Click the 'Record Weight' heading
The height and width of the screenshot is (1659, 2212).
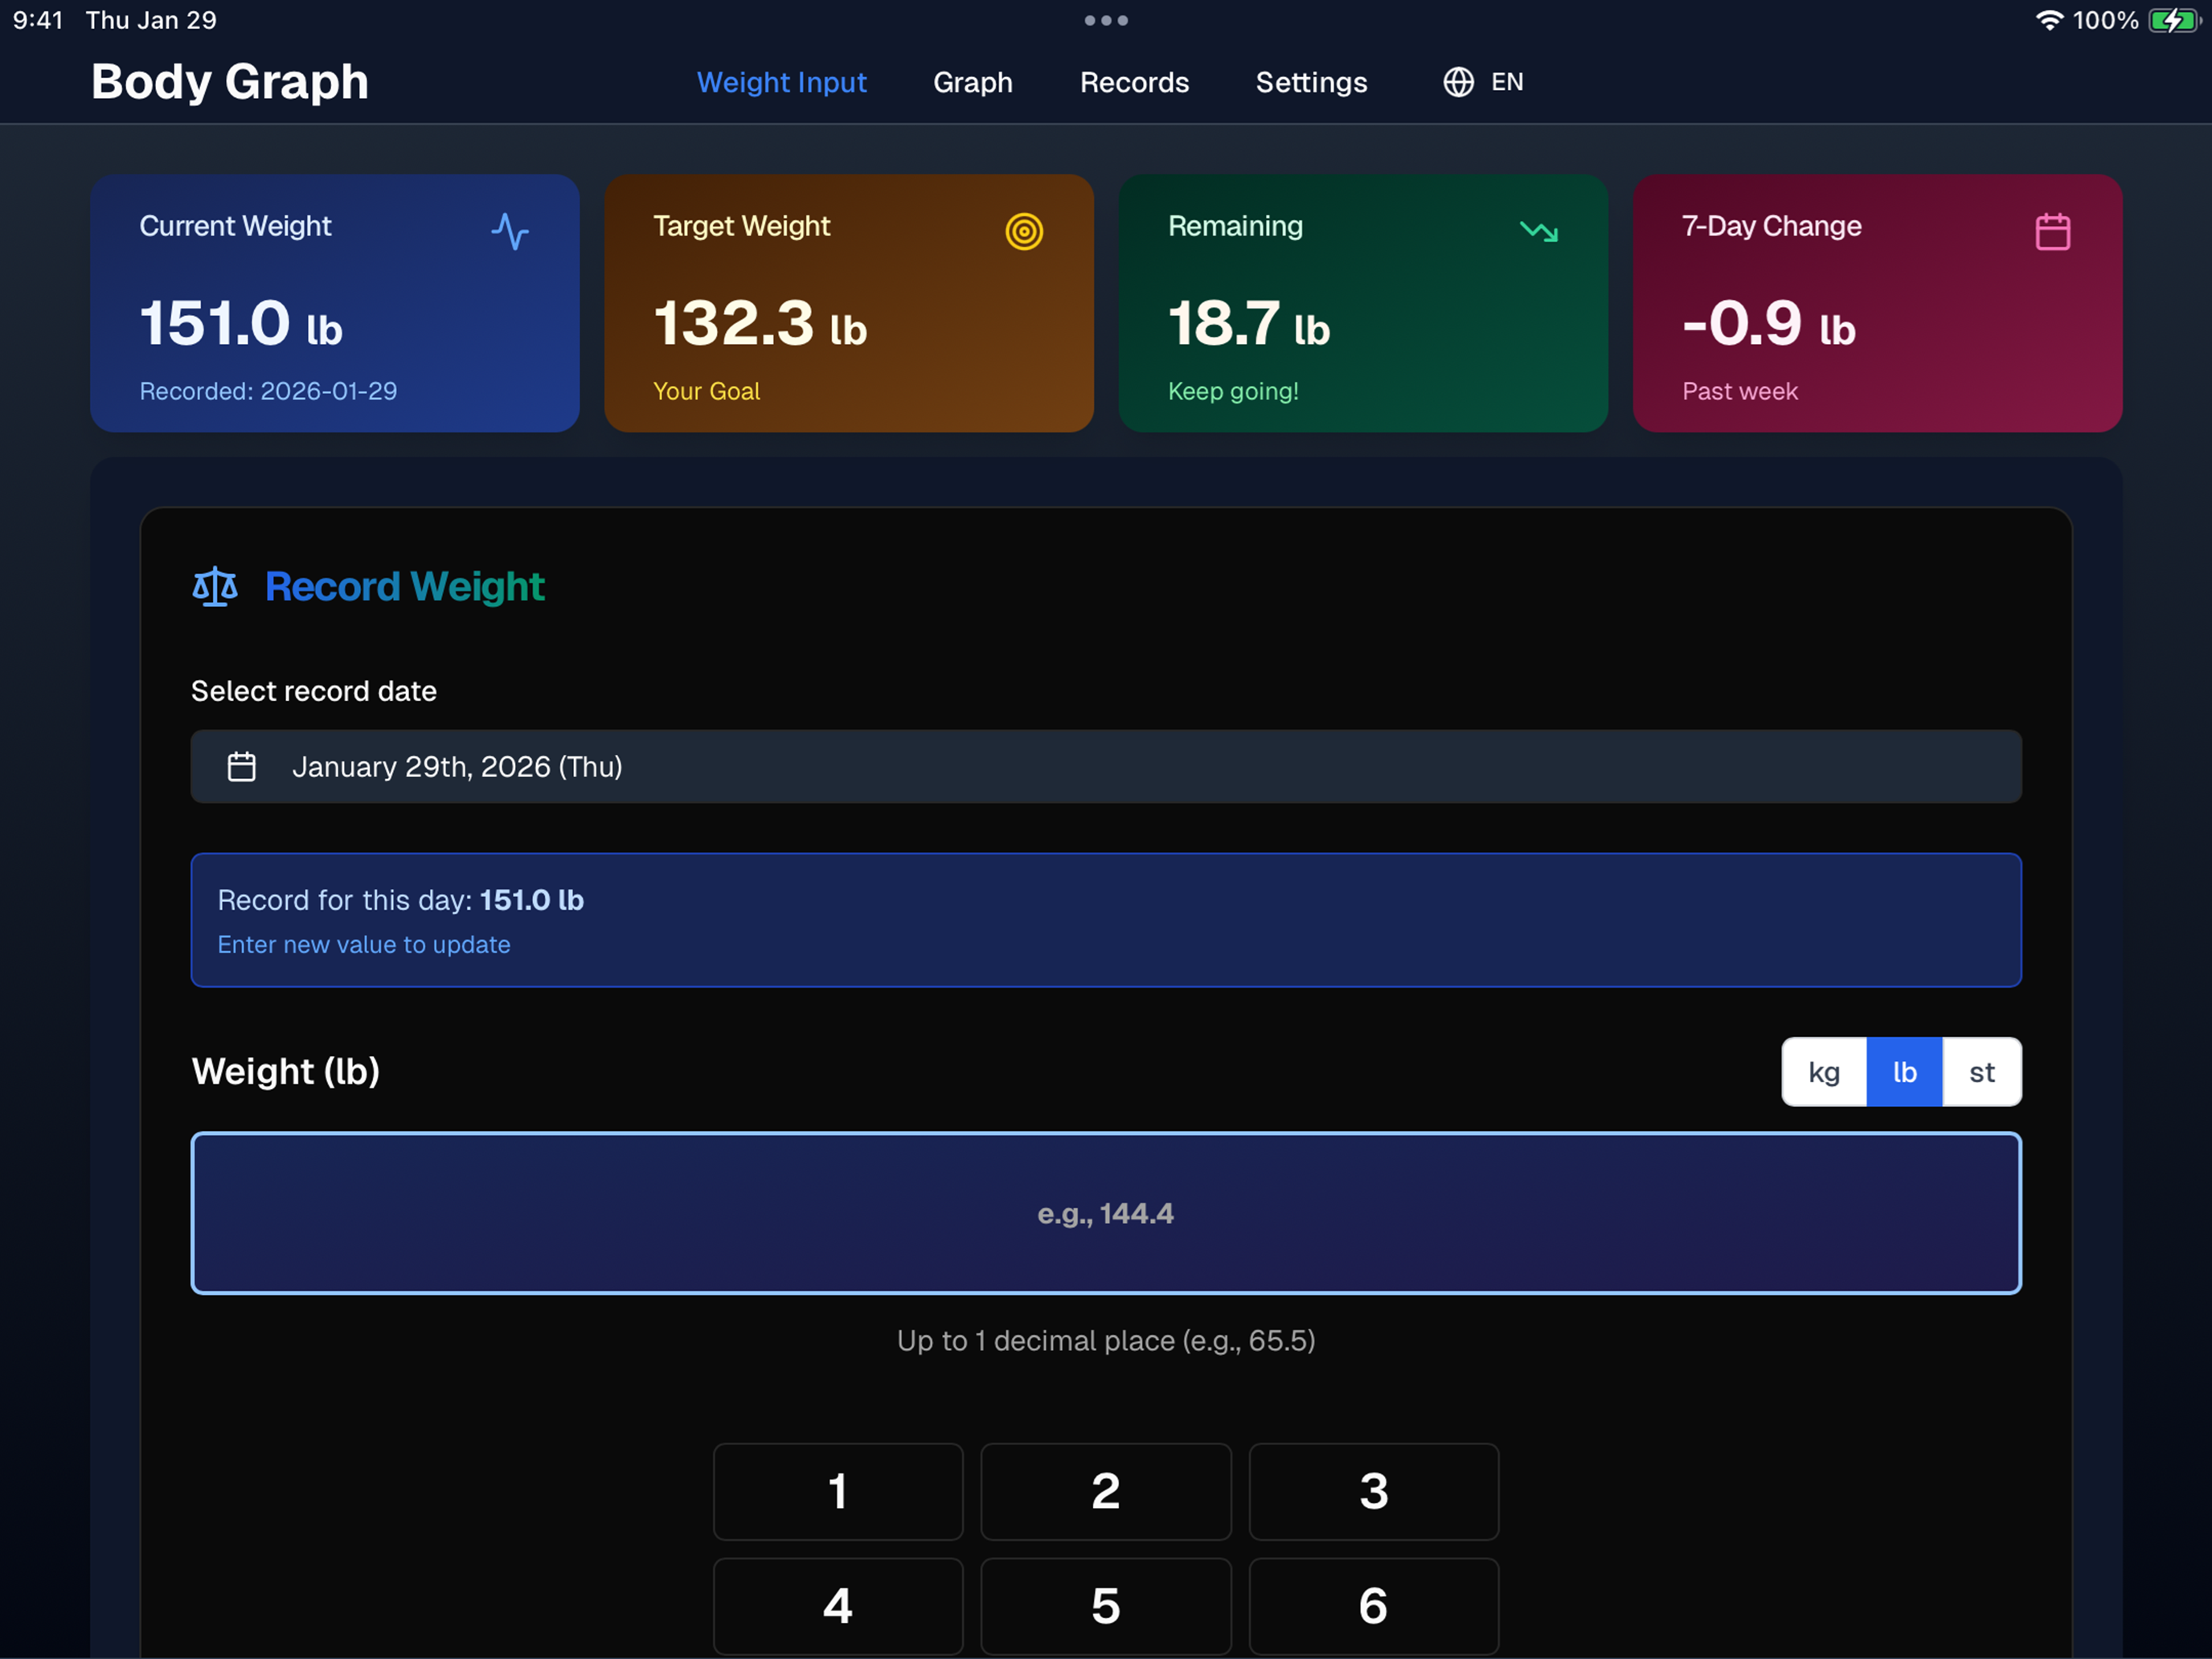[x=404, y=587]
